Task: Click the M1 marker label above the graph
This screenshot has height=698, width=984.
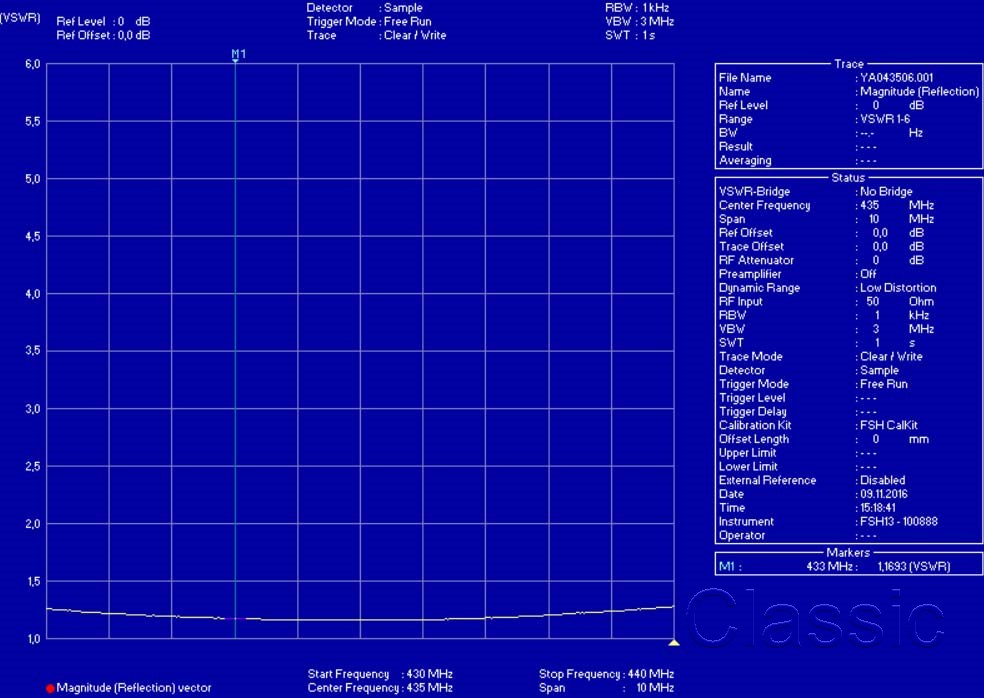Action: tap(238, 53)
